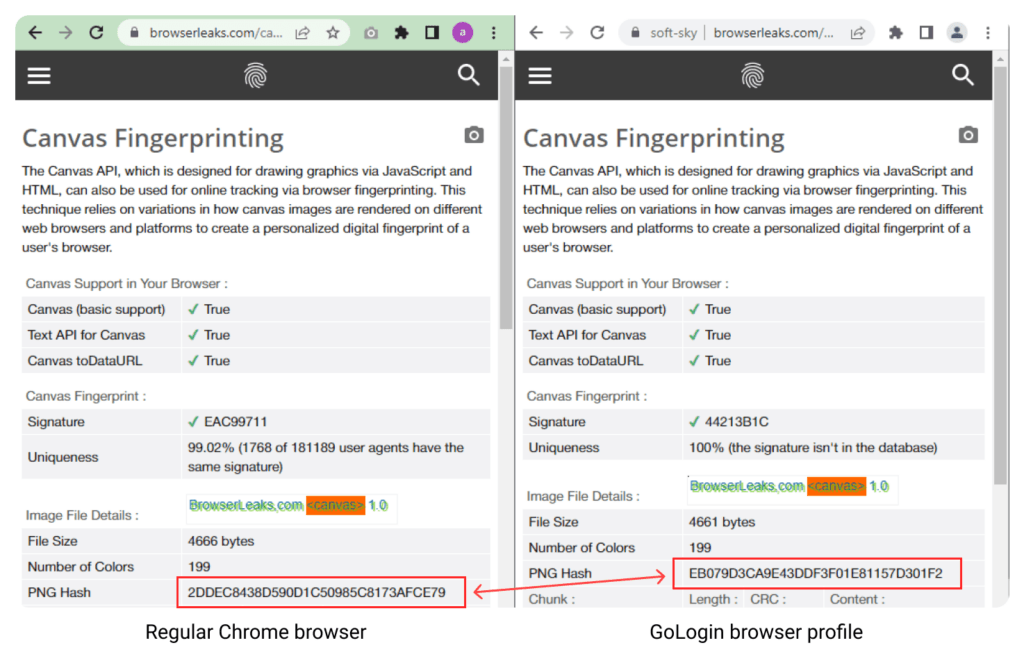Click fingerprint logo on right BrowserLeaks page
The image size is (1024, 661).
click(753, 76)
